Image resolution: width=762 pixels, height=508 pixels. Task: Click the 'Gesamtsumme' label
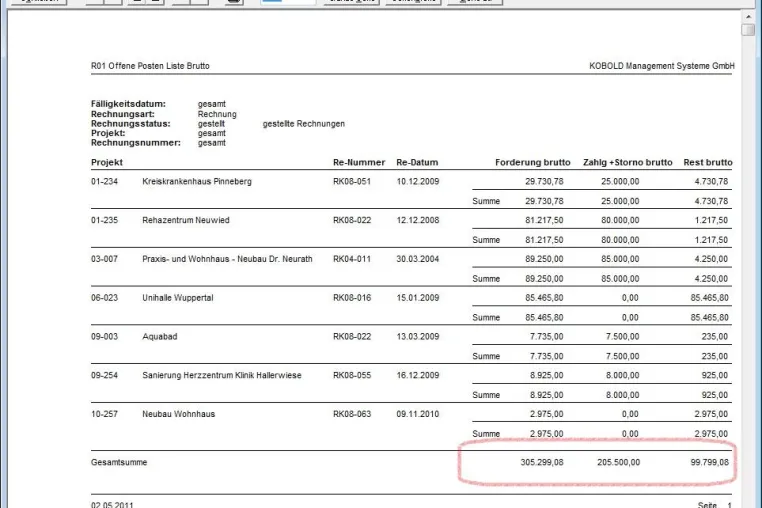pyautogui.click(x=119, y=462)
